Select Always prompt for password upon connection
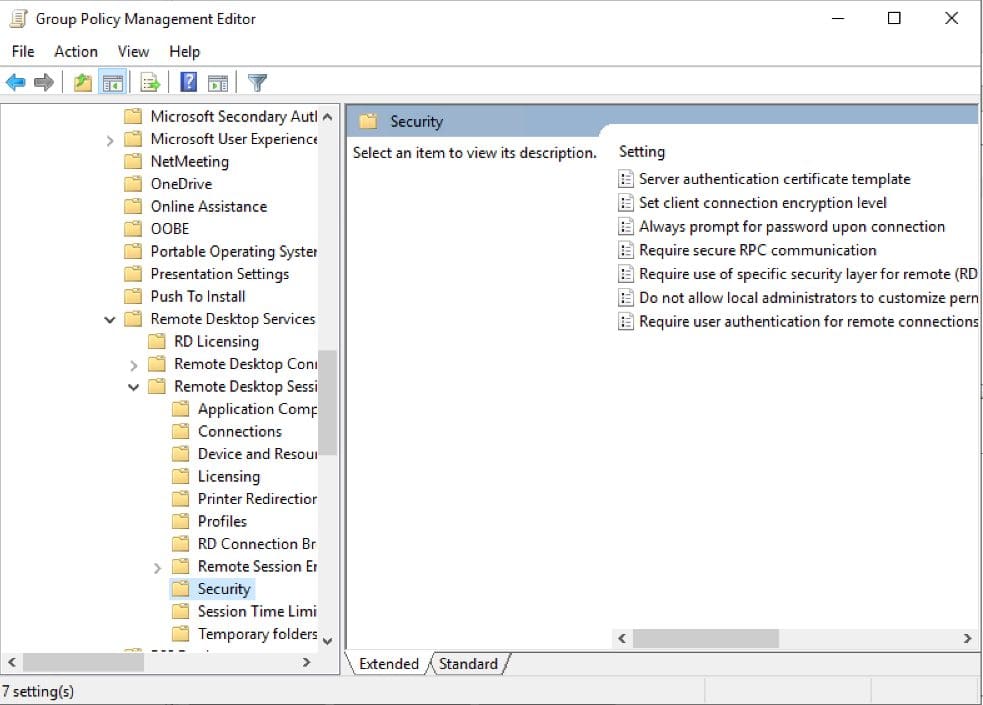The image size is (983, 705). click(791, 227)
